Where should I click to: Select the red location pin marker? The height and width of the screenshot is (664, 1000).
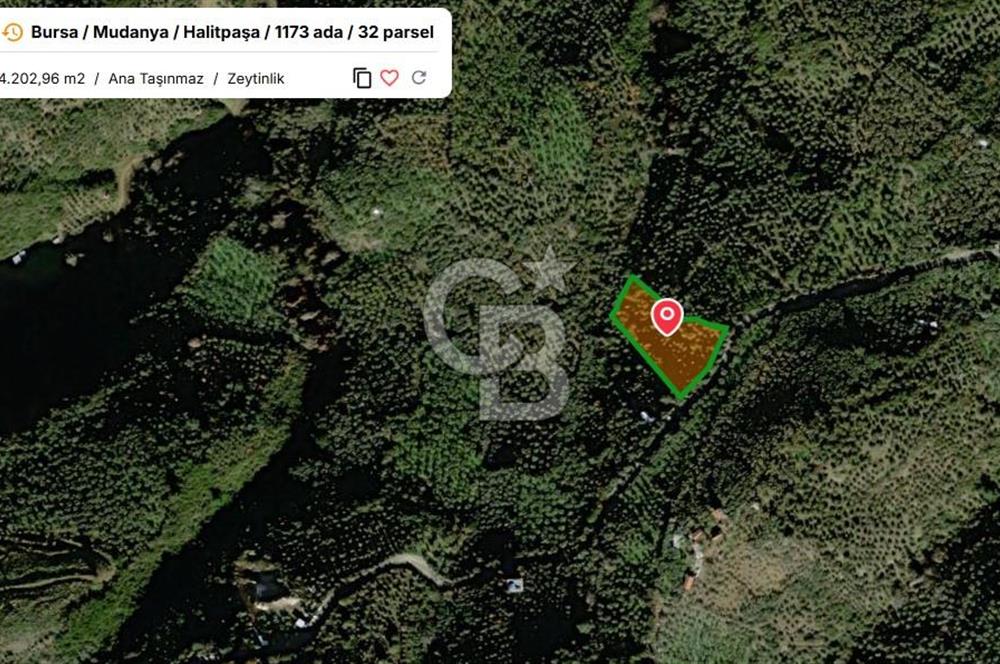[667, 317]
